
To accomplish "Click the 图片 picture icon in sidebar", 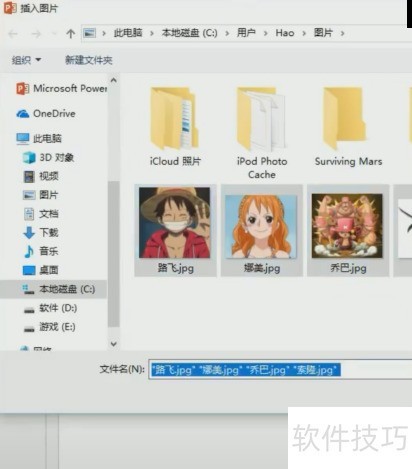I will click(x=29, y=195).
